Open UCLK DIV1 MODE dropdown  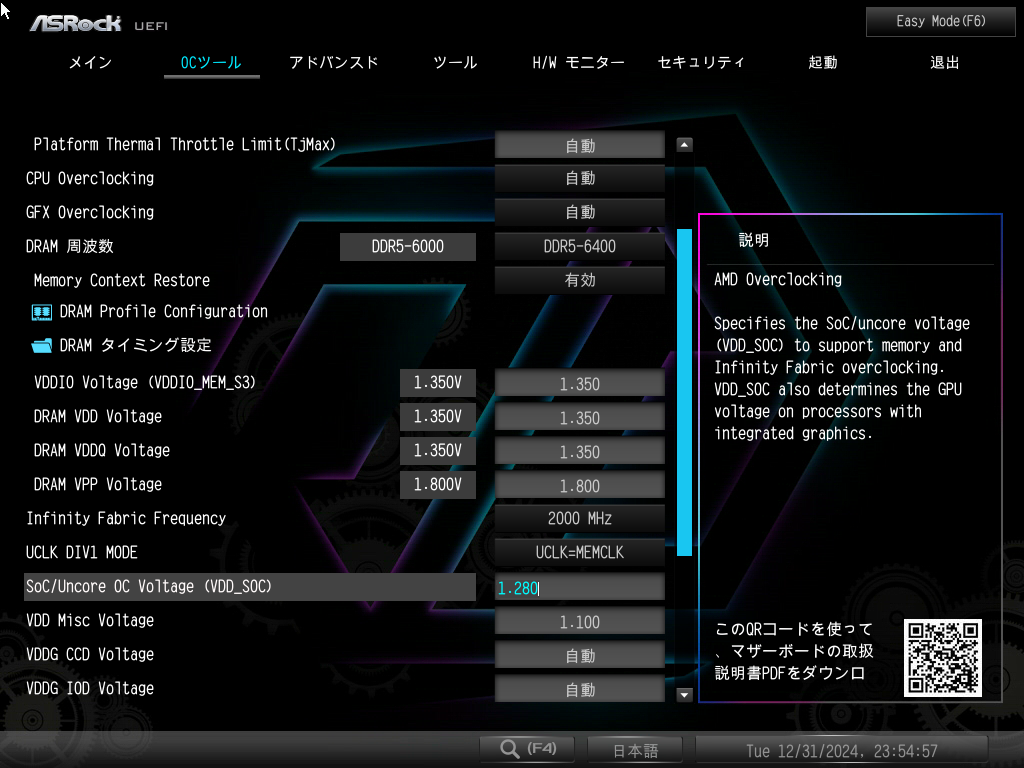click(x=580, y=552)
